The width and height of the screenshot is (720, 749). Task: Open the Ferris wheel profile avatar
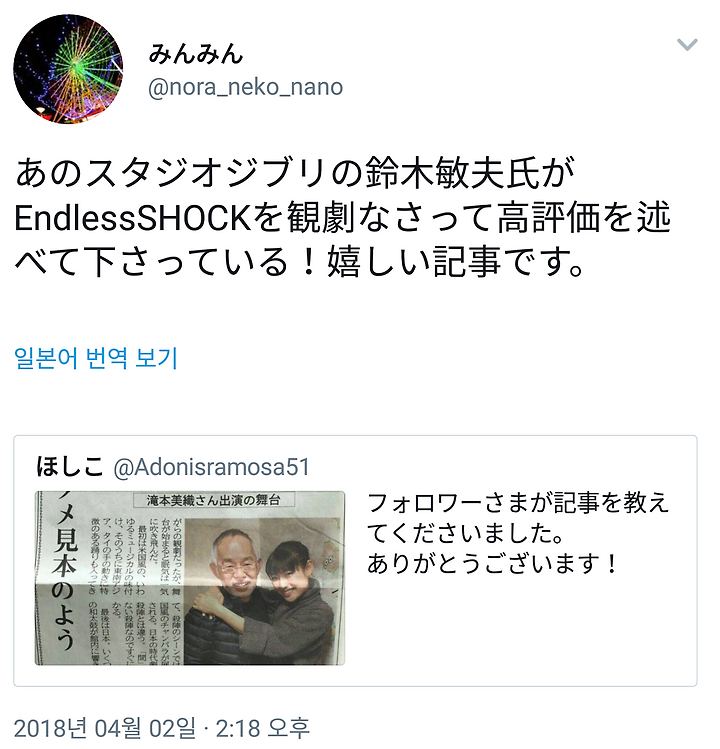click(68, 69)
